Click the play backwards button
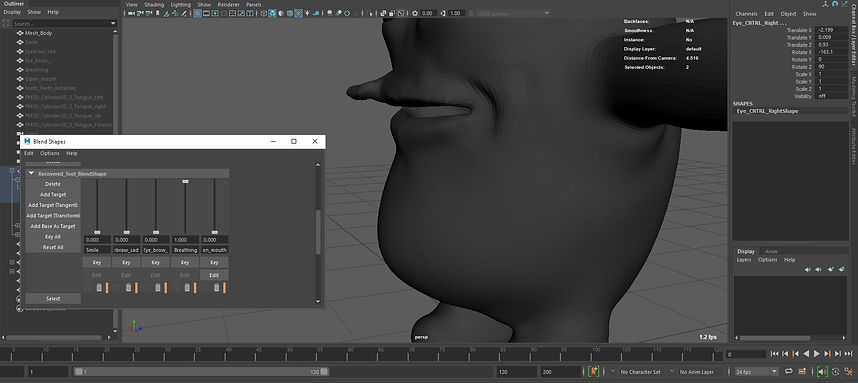 pos(805,354)
